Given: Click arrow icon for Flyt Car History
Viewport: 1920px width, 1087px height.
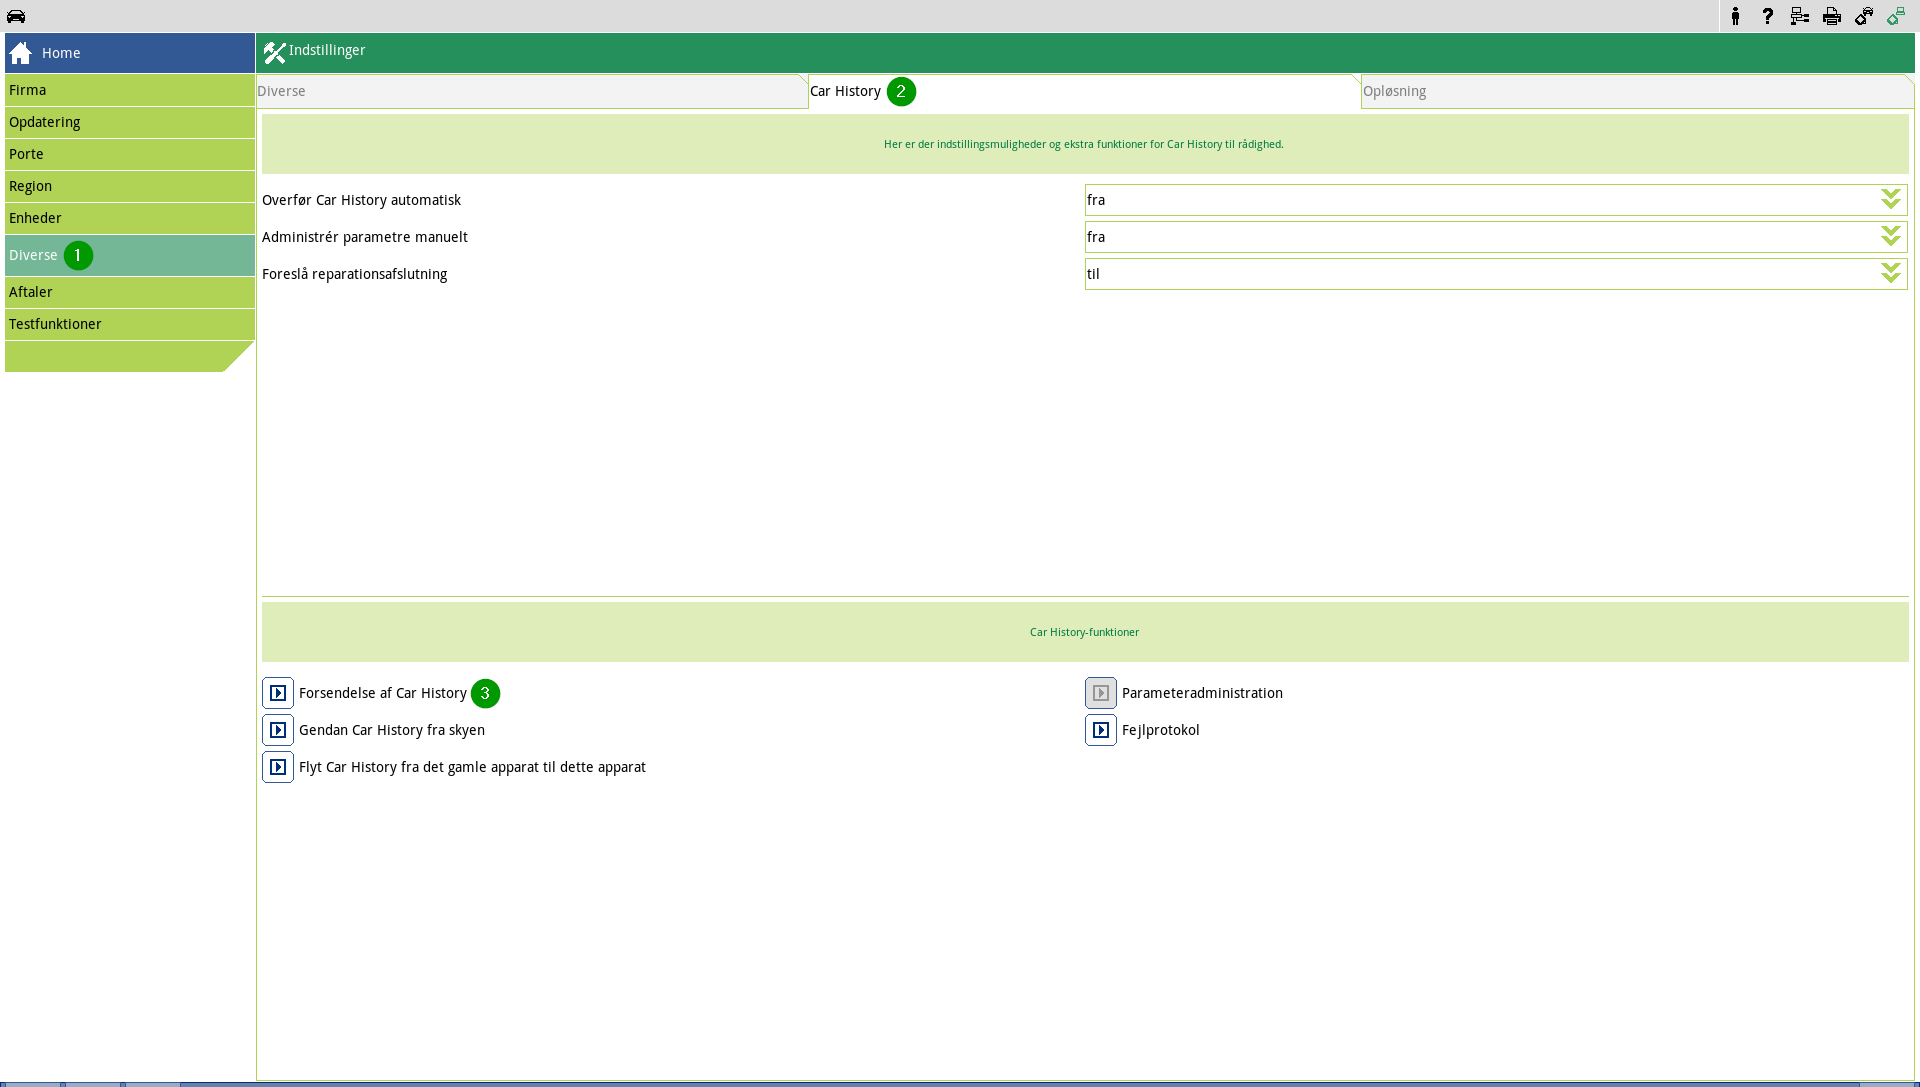Looking at the screenshot, I should (278, 767).
